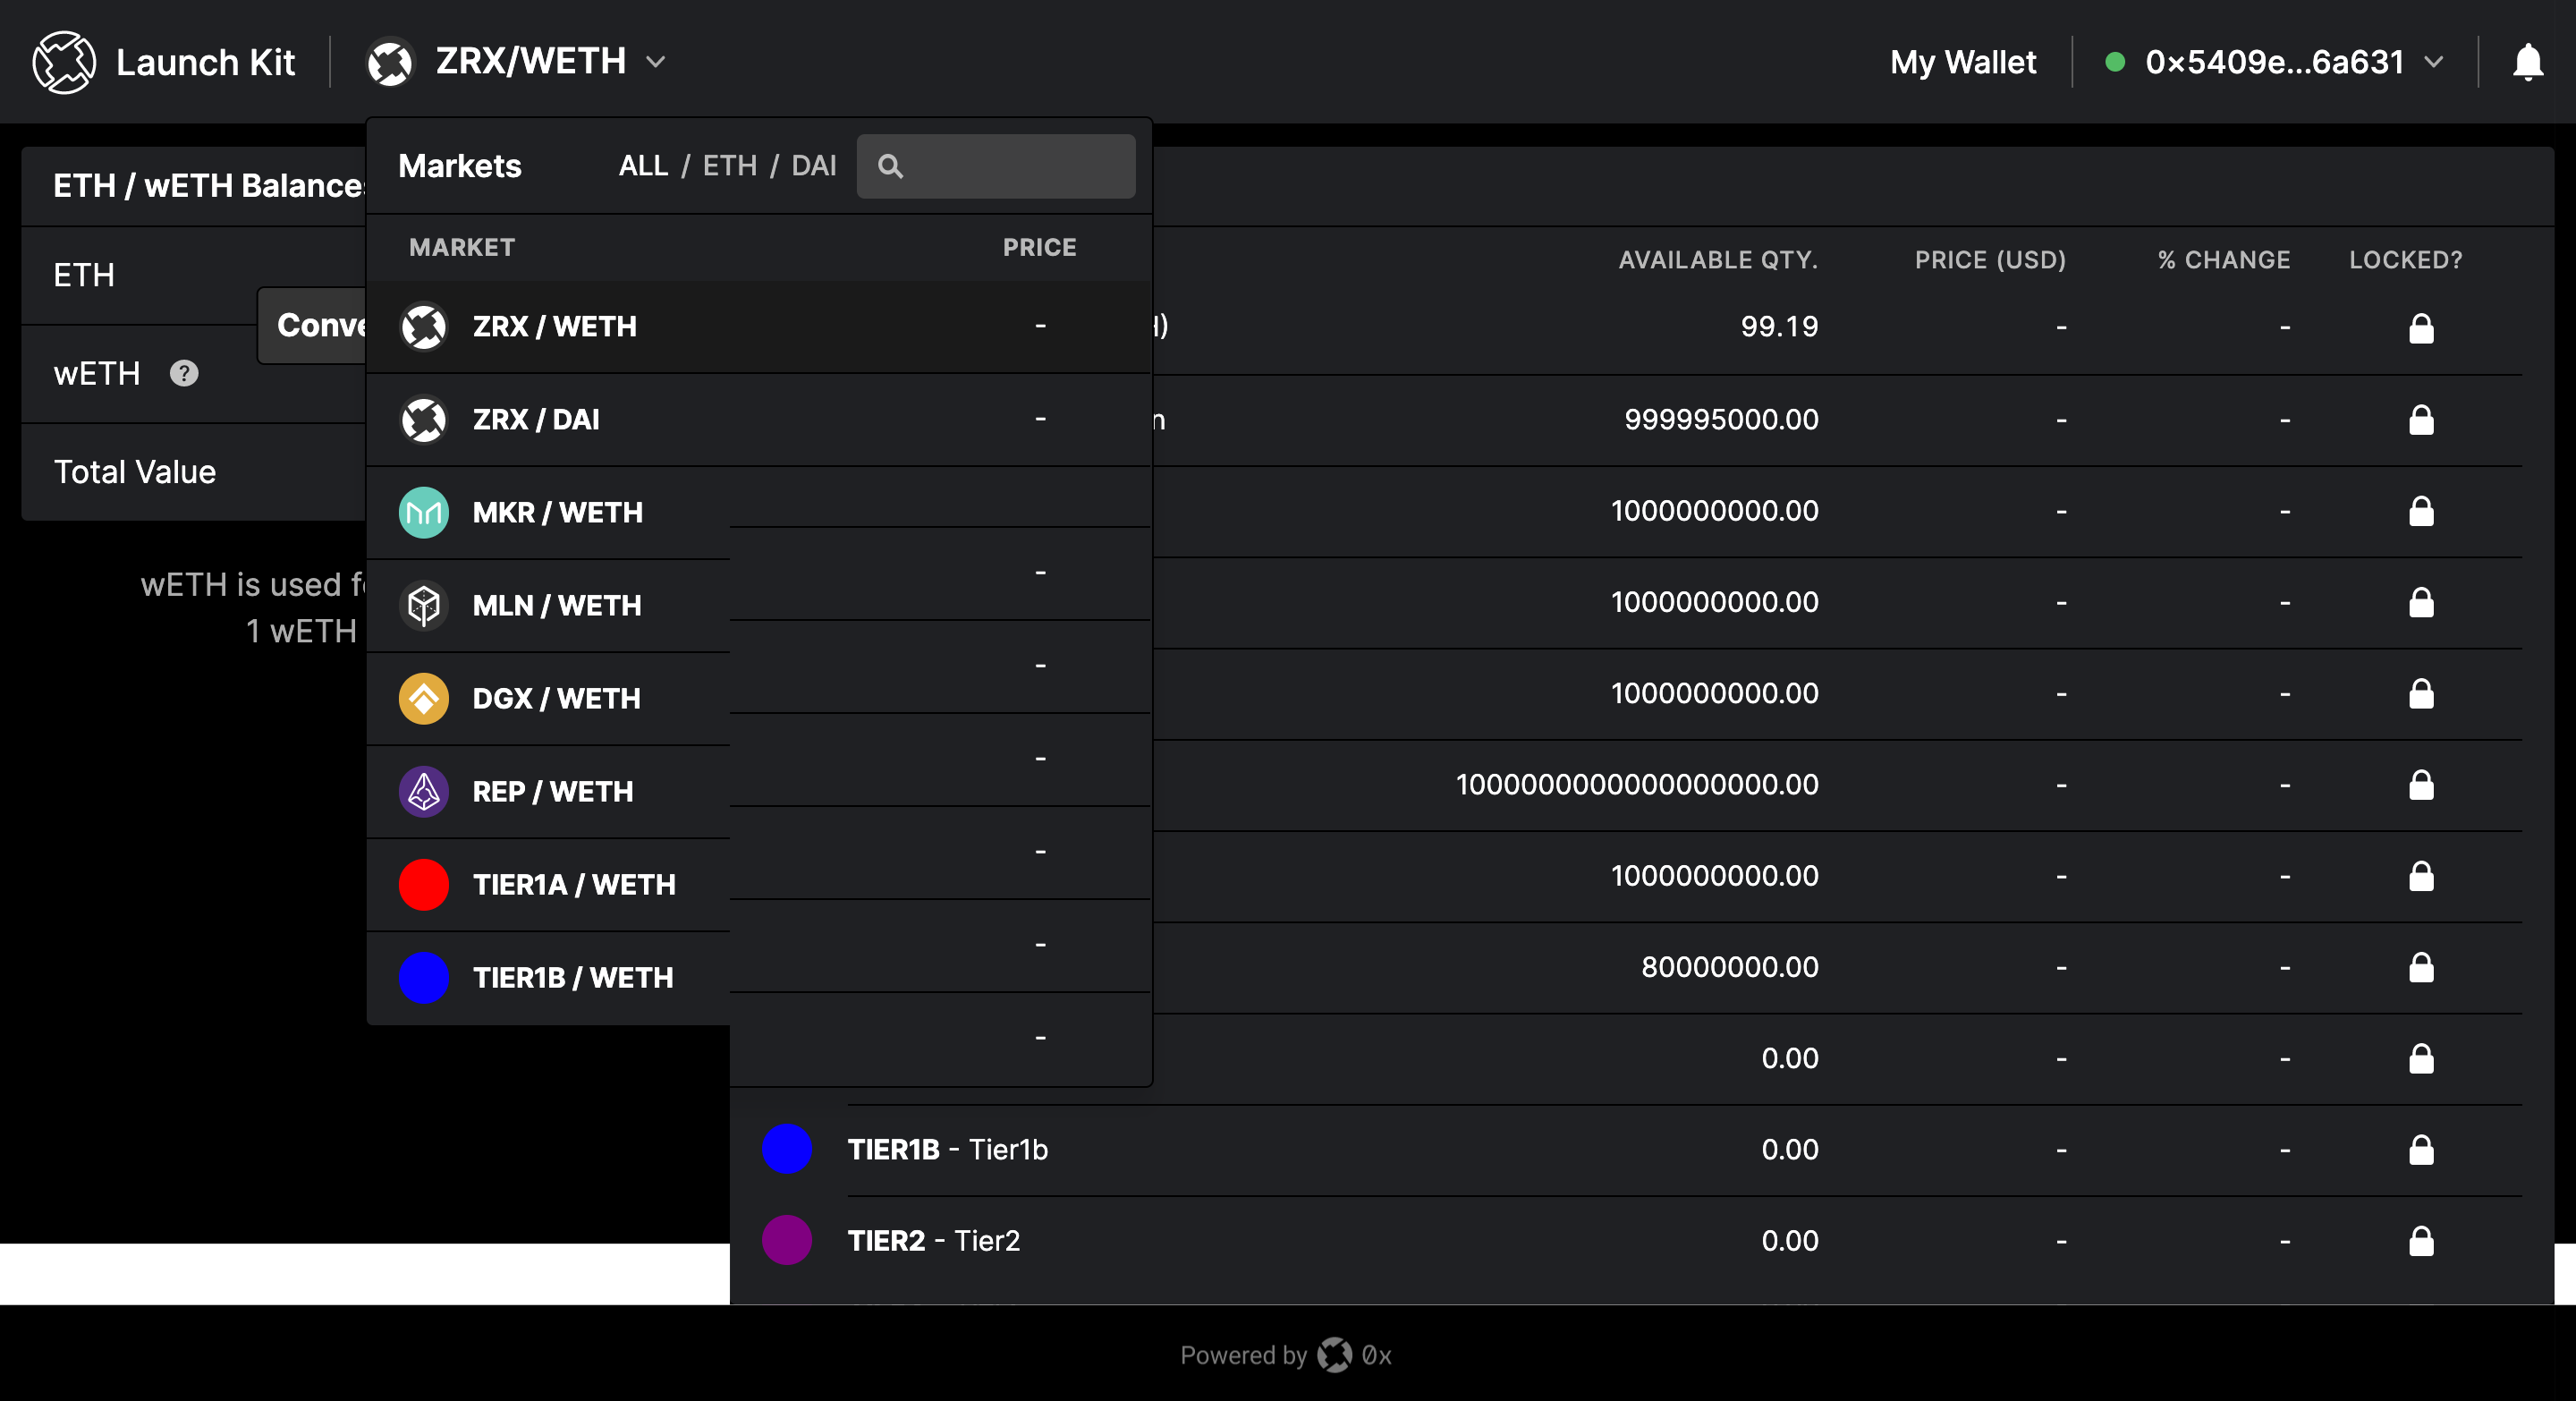Select the TIER1A / WETH market
The image size is (2576, 1401).
point(574,884)
